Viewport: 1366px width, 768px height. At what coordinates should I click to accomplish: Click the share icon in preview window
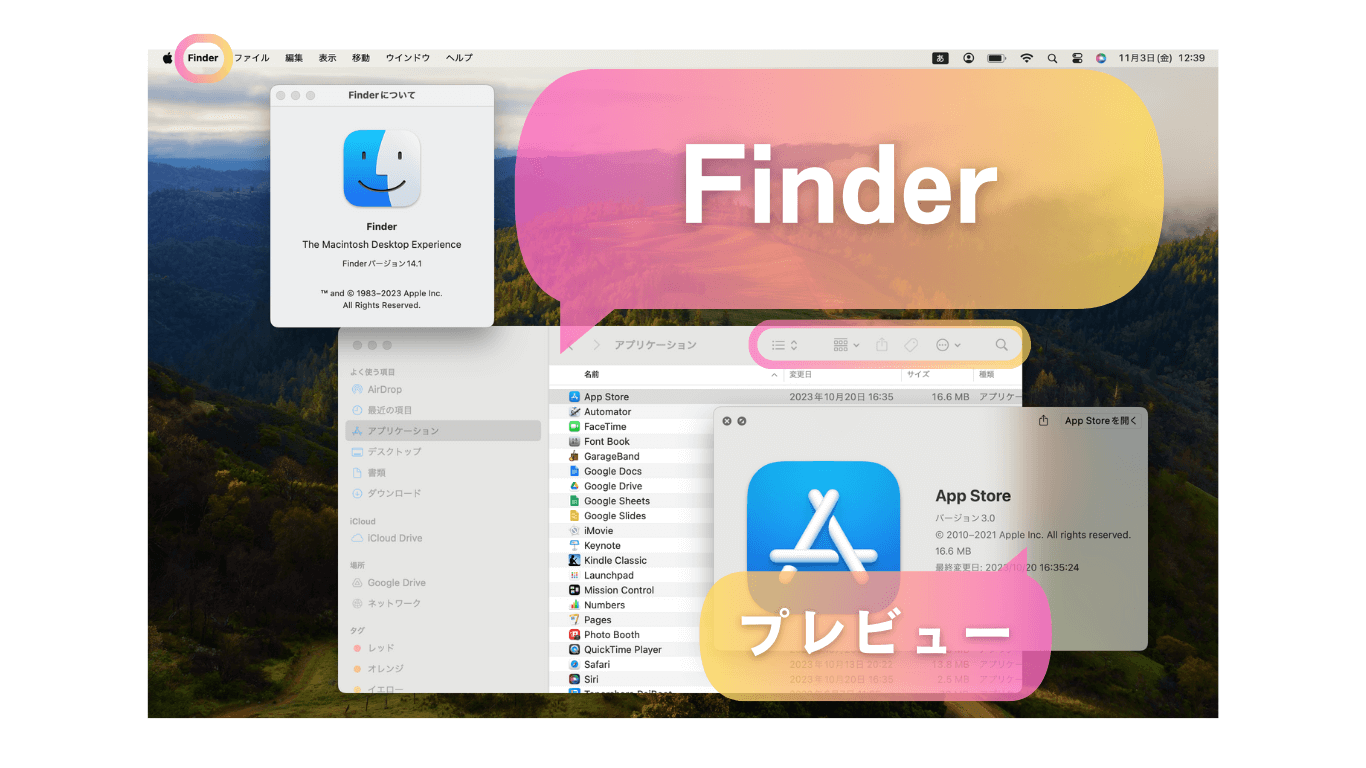[x=1044, y=421]
